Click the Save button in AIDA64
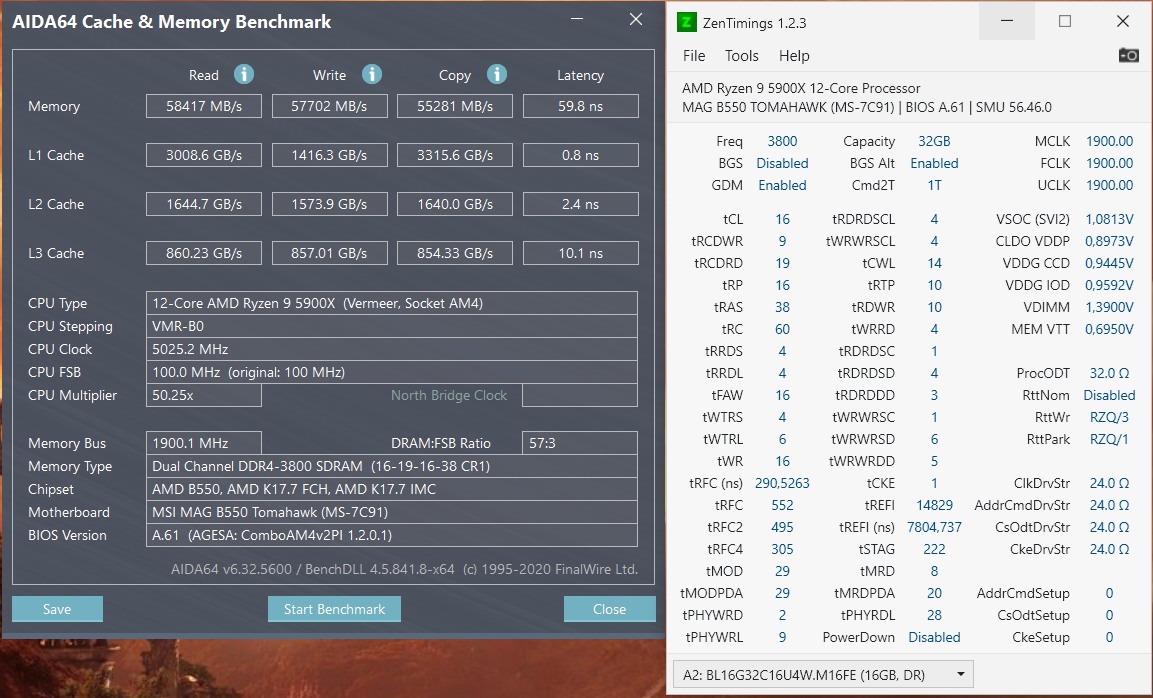 (57, 609)
